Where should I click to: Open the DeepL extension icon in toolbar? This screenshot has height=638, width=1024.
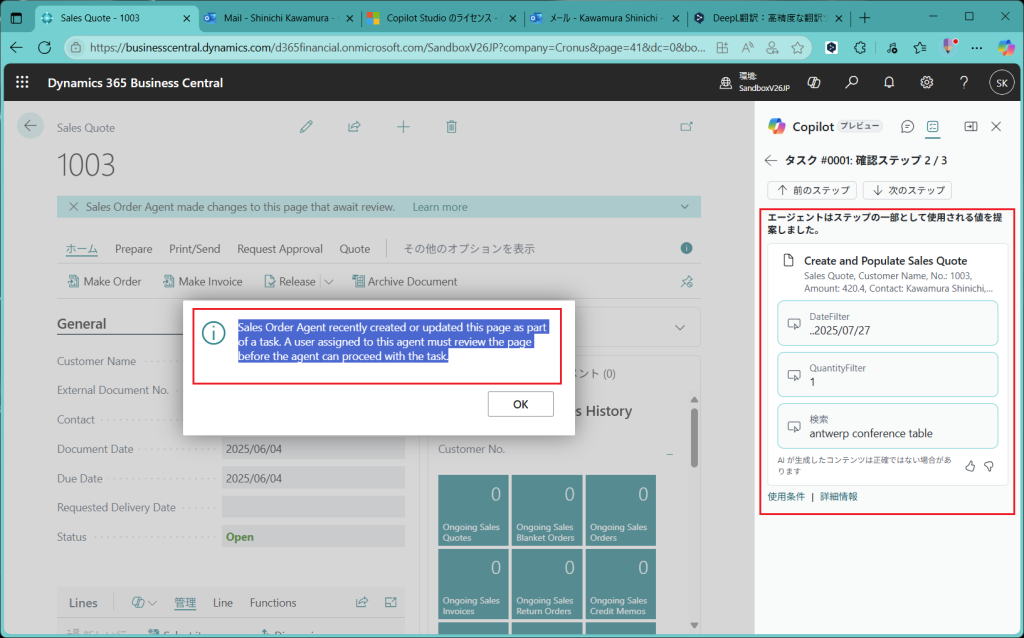[x=831, y=47]
